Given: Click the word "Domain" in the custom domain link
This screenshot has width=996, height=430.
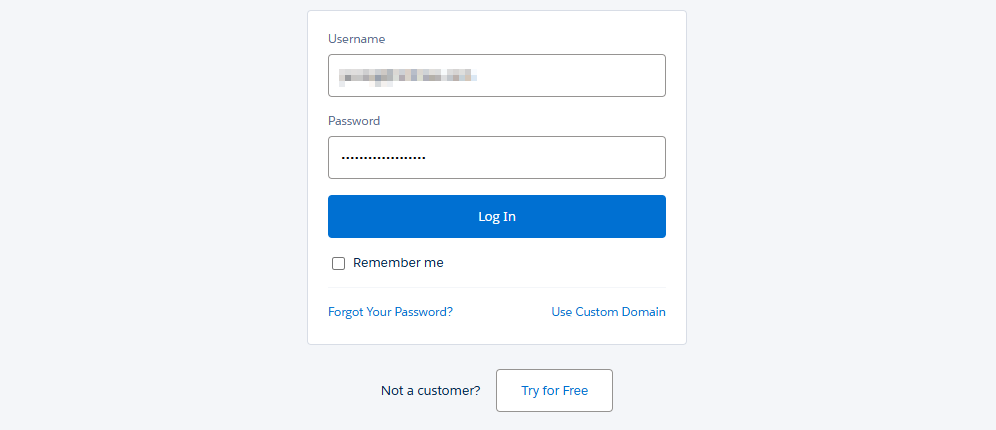Looking at the screenshot, I should click(x=643, y=312).
